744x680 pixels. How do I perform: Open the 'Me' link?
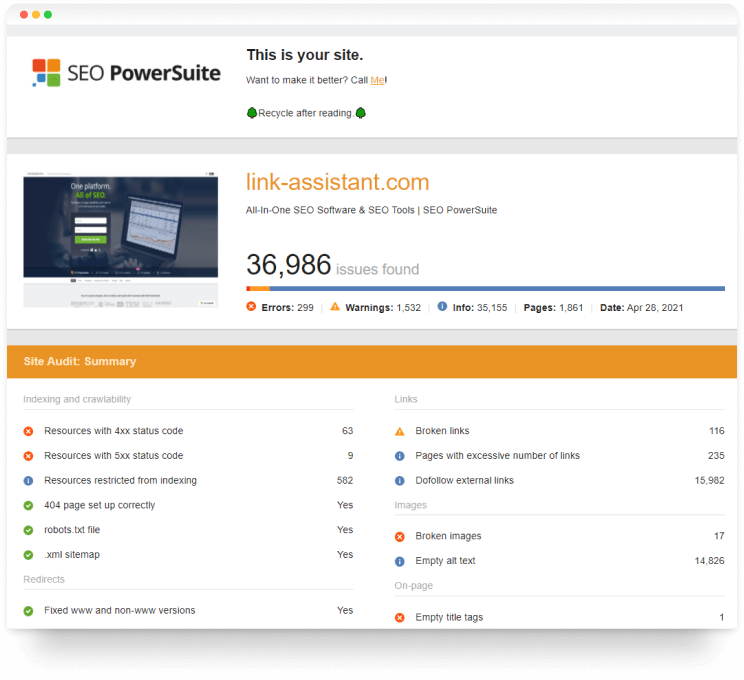(377, 80)
